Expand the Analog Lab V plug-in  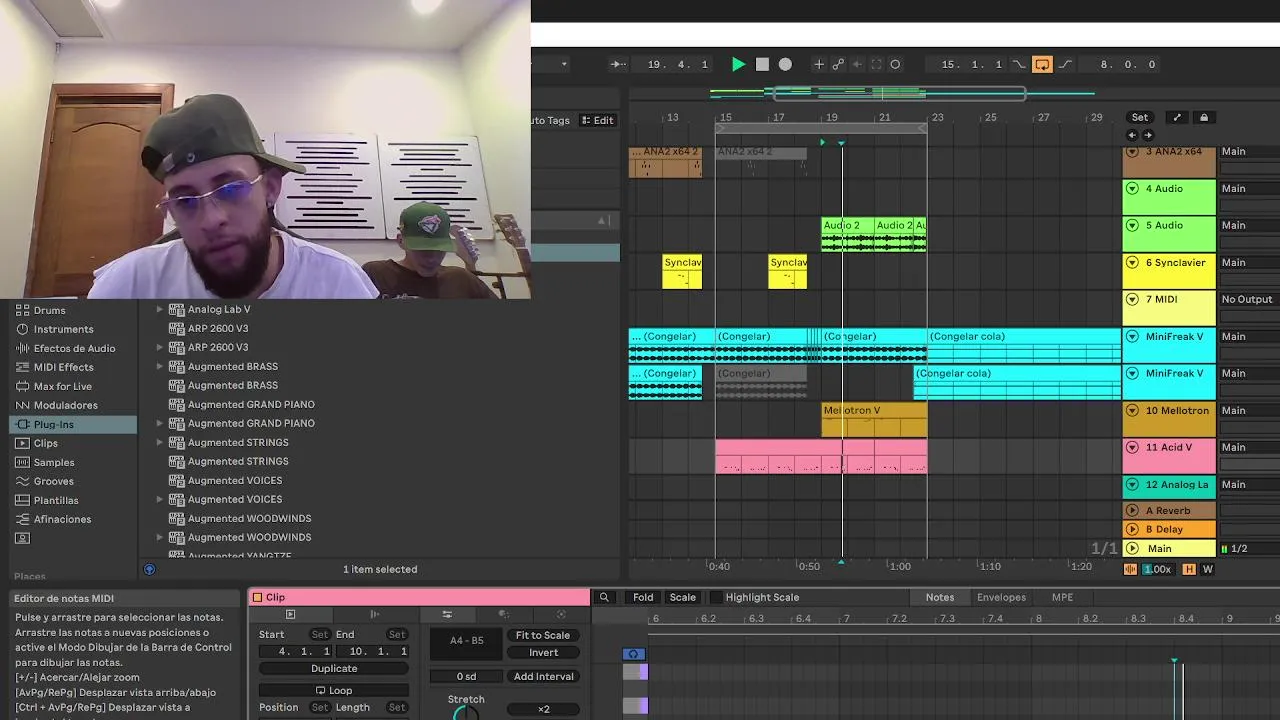[x=159, y=309]
